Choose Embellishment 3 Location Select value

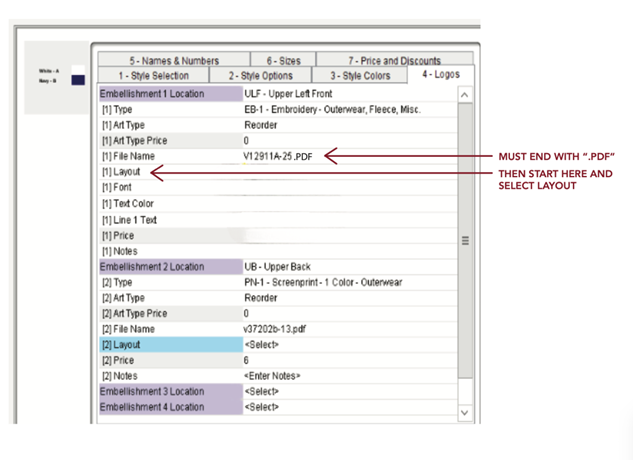[348, 392]
